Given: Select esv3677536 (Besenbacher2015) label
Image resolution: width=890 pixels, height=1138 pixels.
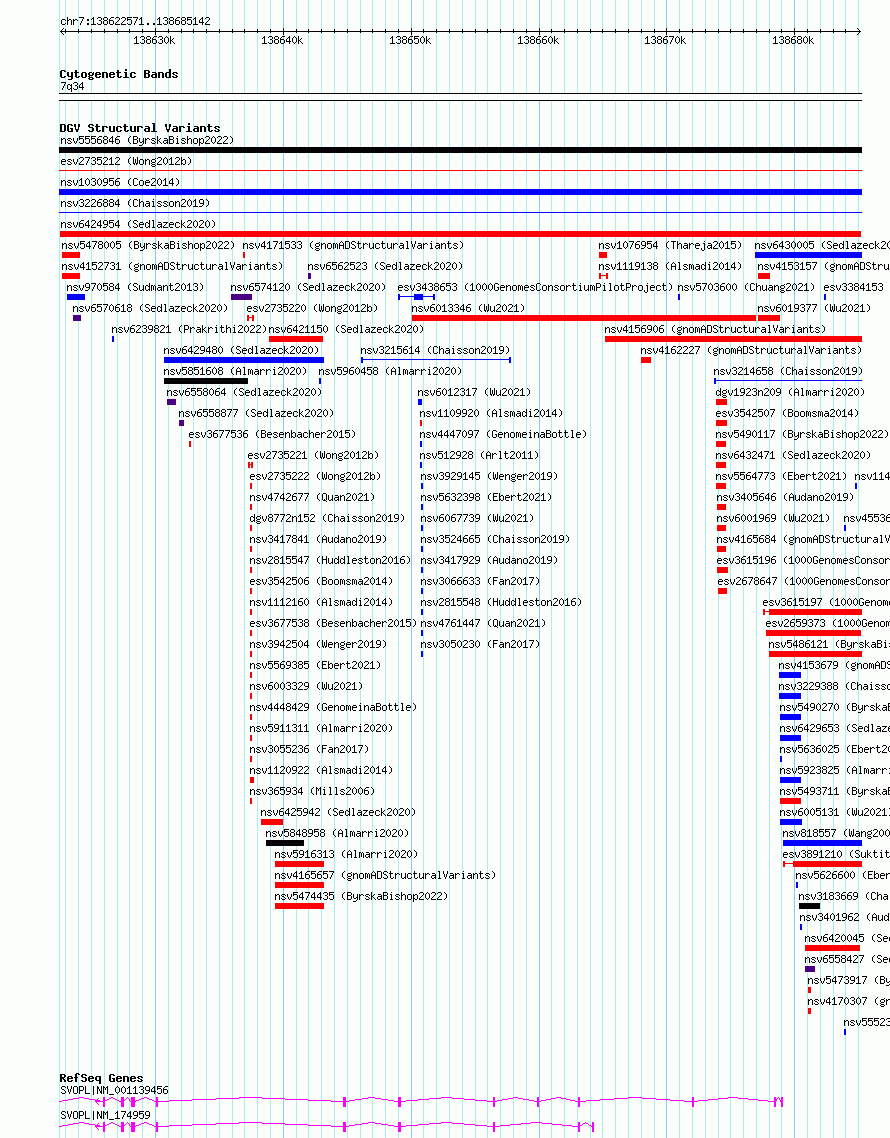Looking at the screenshot, I should click(x=272, y=435).
